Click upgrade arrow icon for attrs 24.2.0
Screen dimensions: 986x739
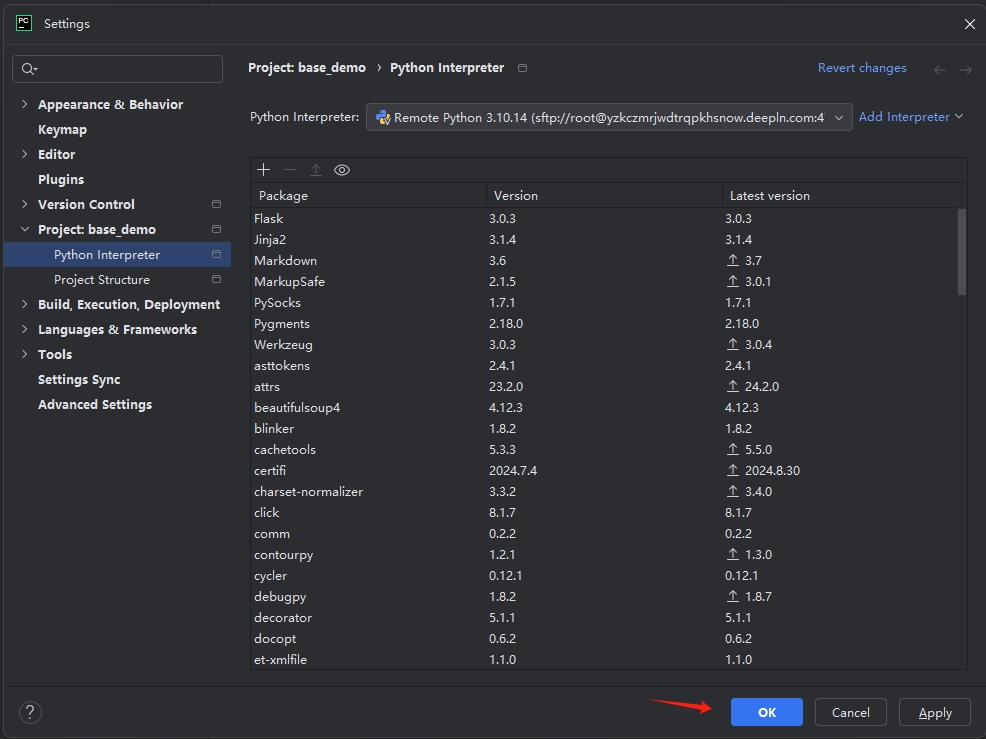pyautogui.click(x=733, y=386)
